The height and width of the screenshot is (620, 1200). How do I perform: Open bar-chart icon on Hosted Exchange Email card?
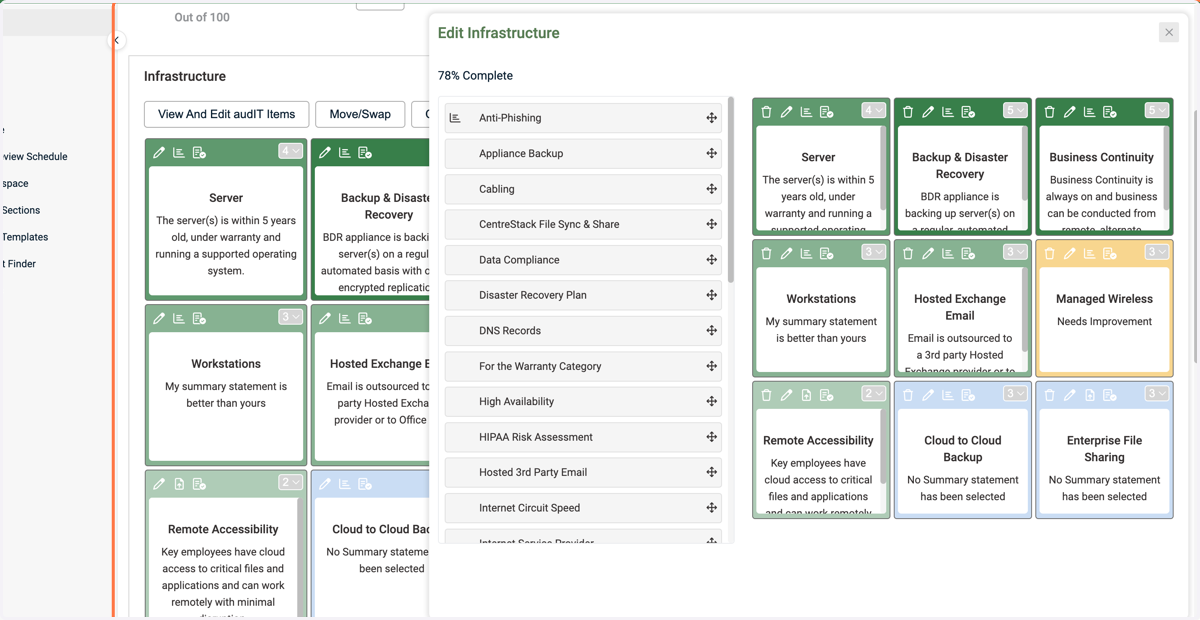pos(948,254)
